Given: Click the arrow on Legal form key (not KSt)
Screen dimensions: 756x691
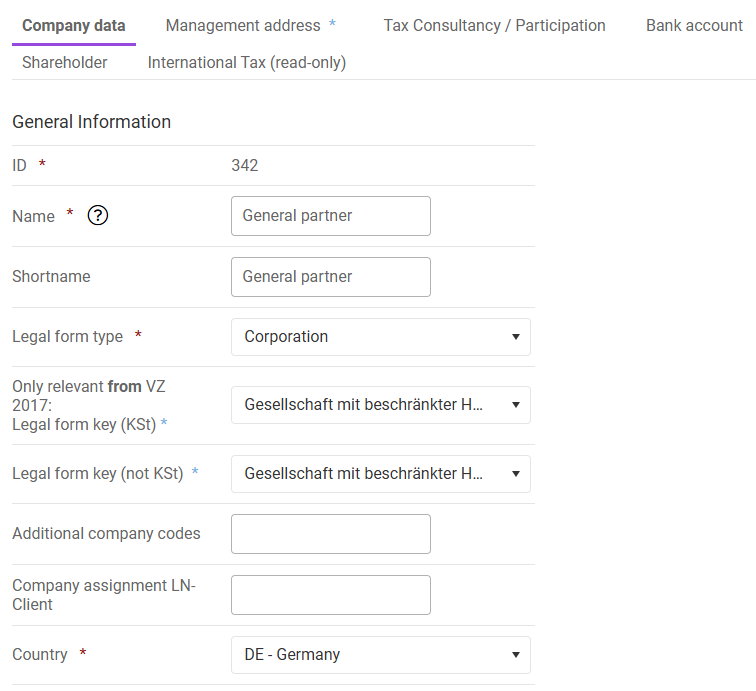Looking at the screenshot, I should tap(516, 474).
